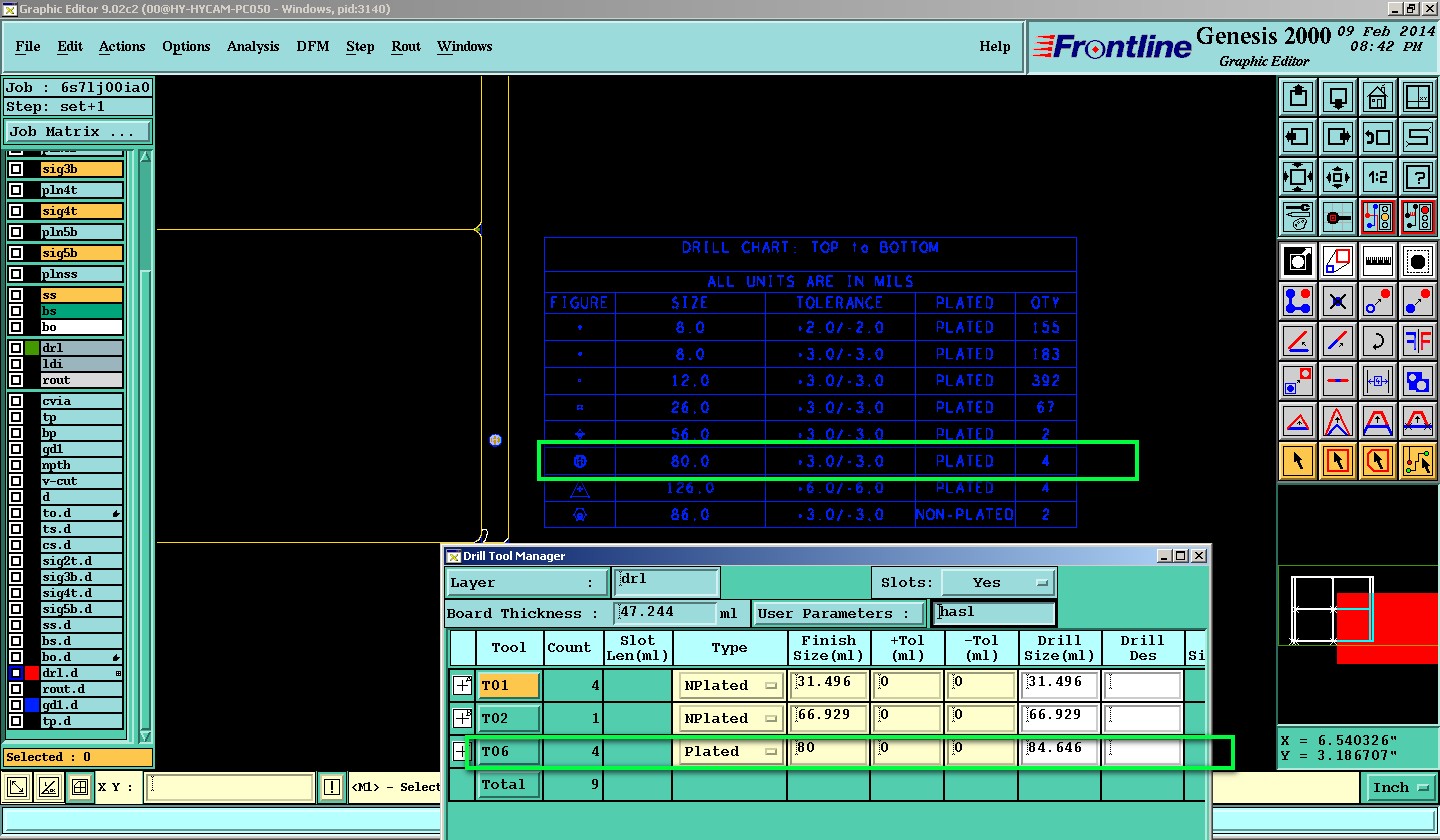Open the DFM menu
The image size is (1440, 840).
point(313,46)
